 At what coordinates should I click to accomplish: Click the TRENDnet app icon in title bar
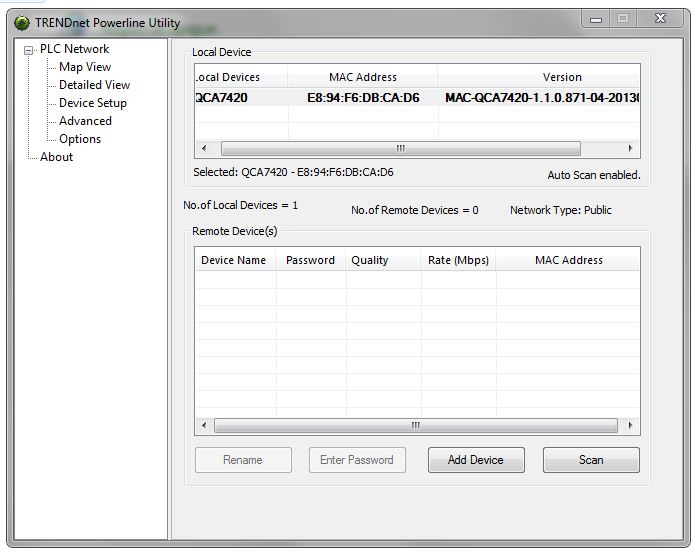22,23
